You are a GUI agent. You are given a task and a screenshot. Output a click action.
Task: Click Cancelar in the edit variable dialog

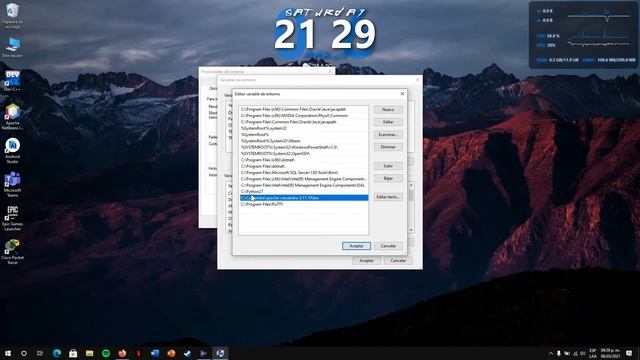tap(388, 246)
